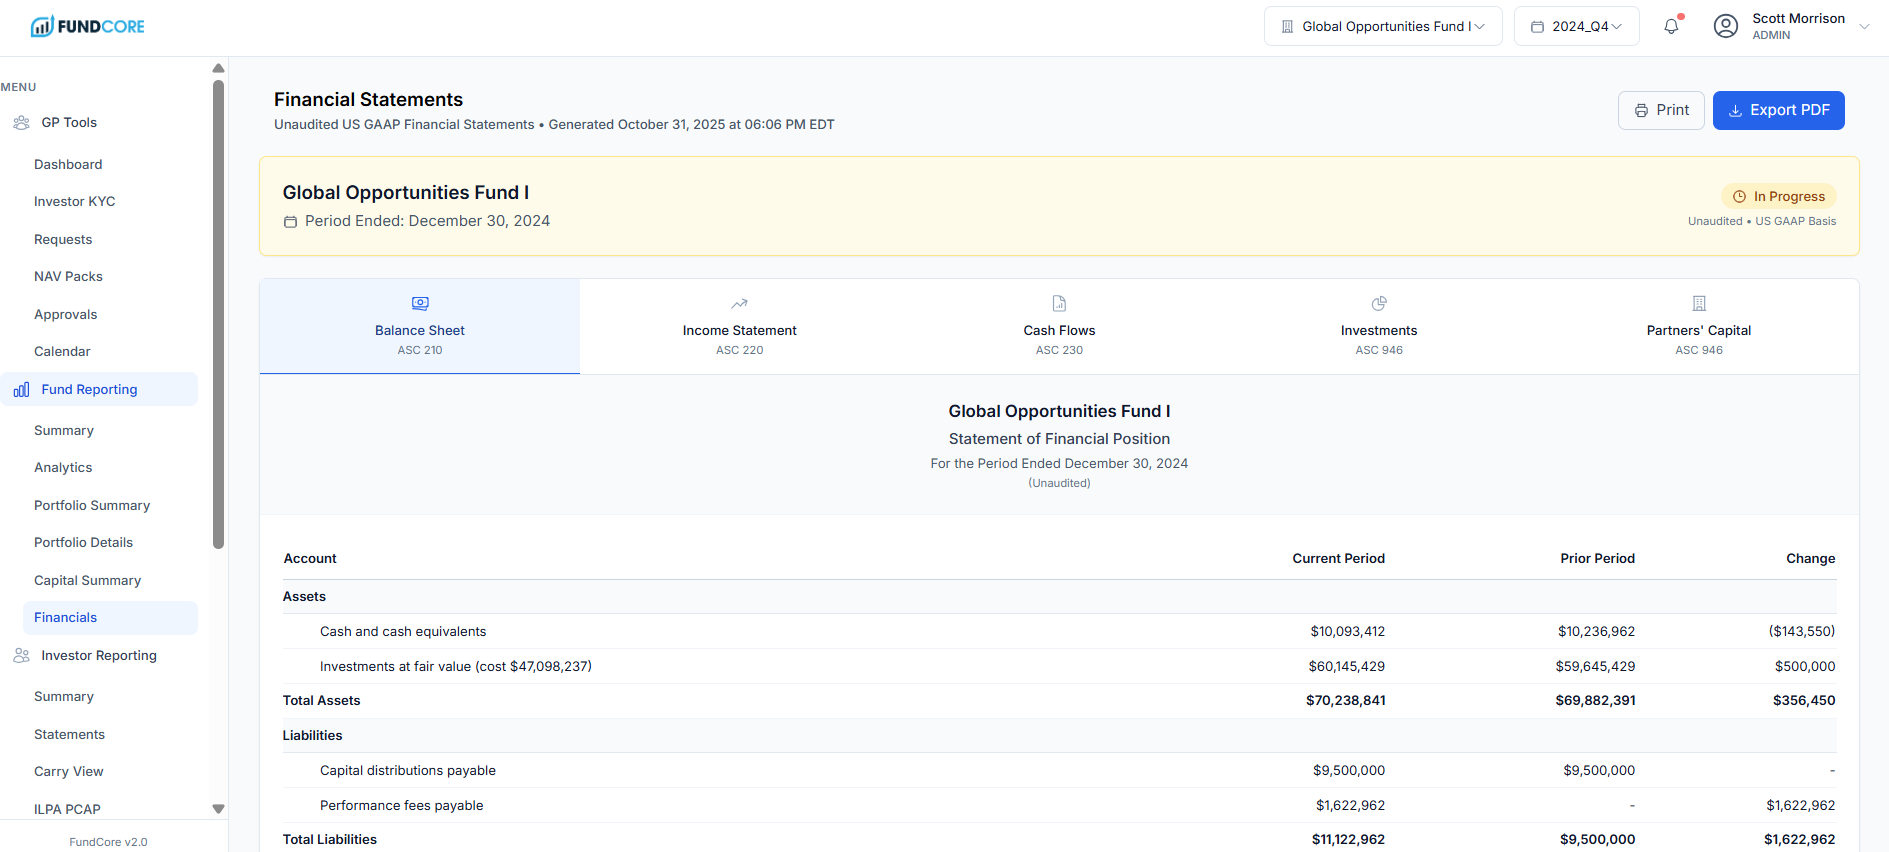This screenshot has height=852, width=1889.
Task: Open the Global Opportunities Fund I dropdown
Action: pyautogui.click(x=1383, y=27)
